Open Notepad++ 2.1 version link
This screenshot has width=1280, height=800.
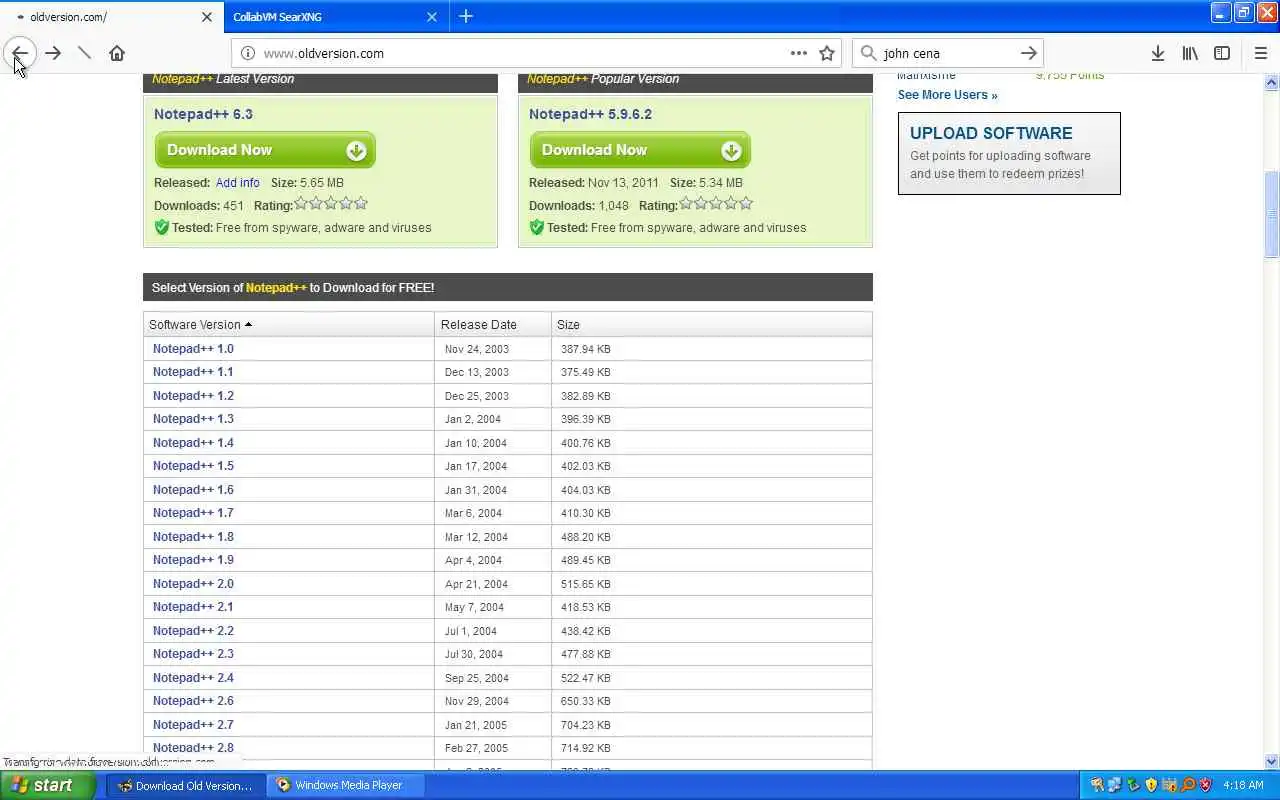click(193, 607)
